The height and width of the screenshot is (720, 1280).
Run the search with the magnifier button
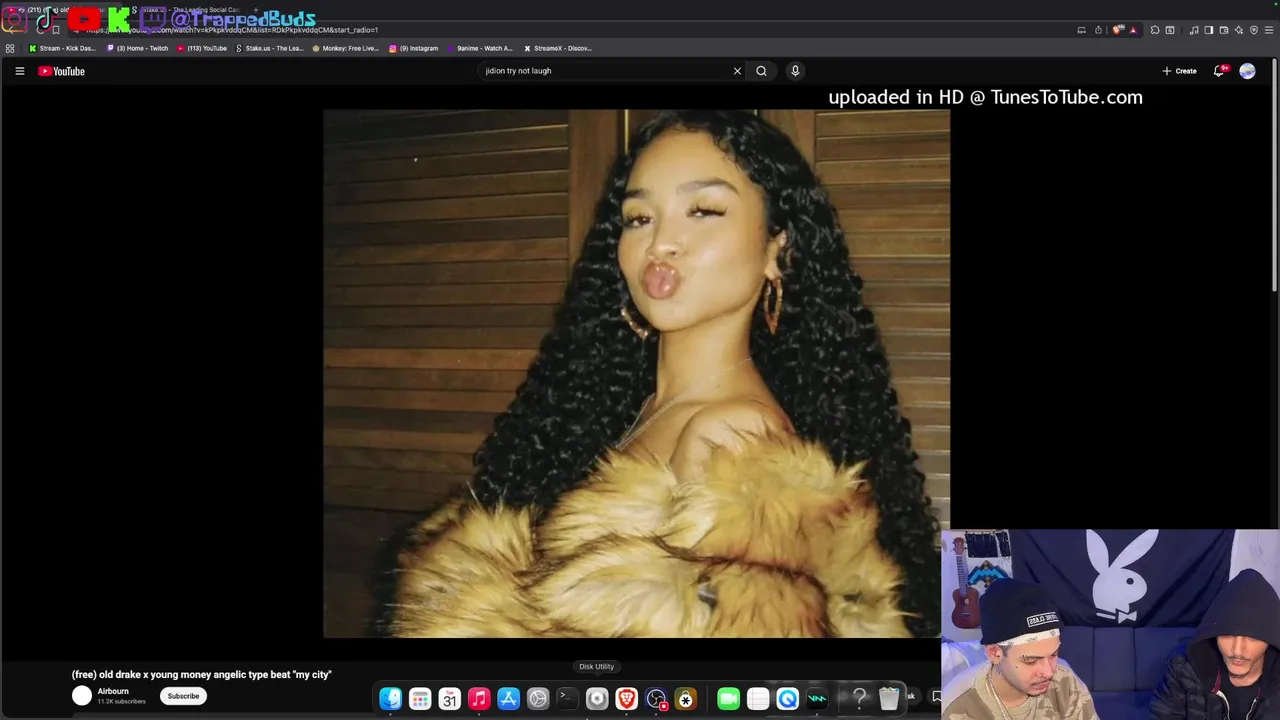(761, 71)
